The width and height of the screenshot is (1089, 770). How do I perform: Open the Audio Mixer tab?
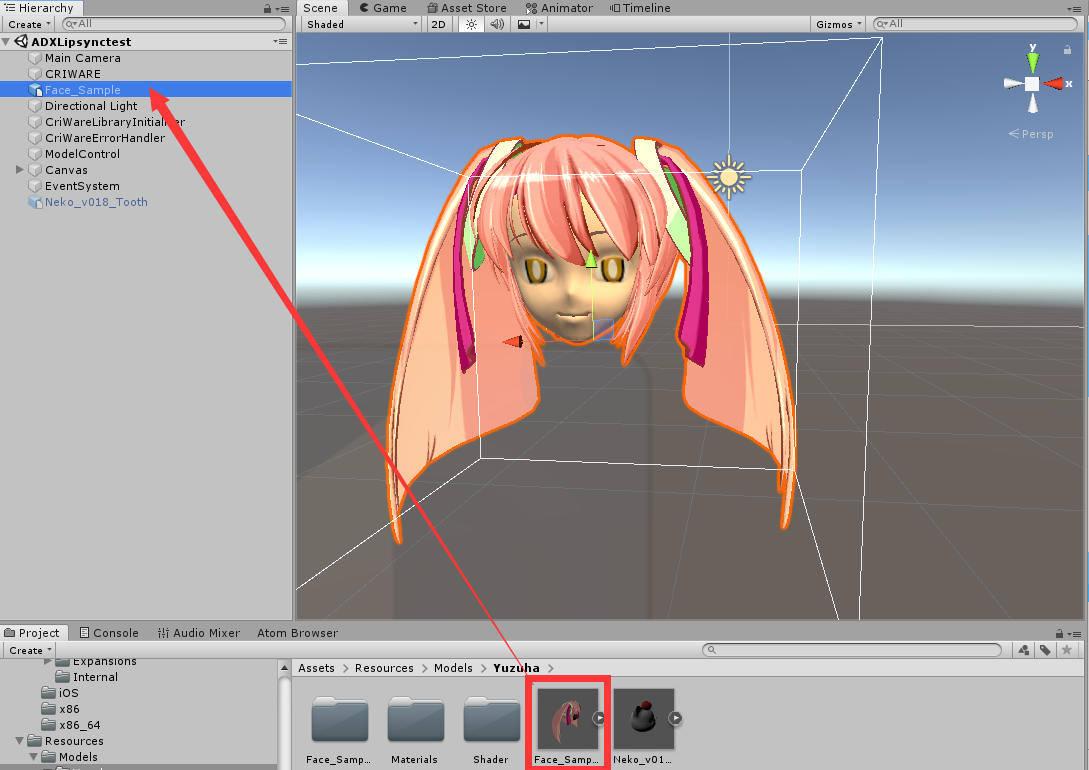199,633
